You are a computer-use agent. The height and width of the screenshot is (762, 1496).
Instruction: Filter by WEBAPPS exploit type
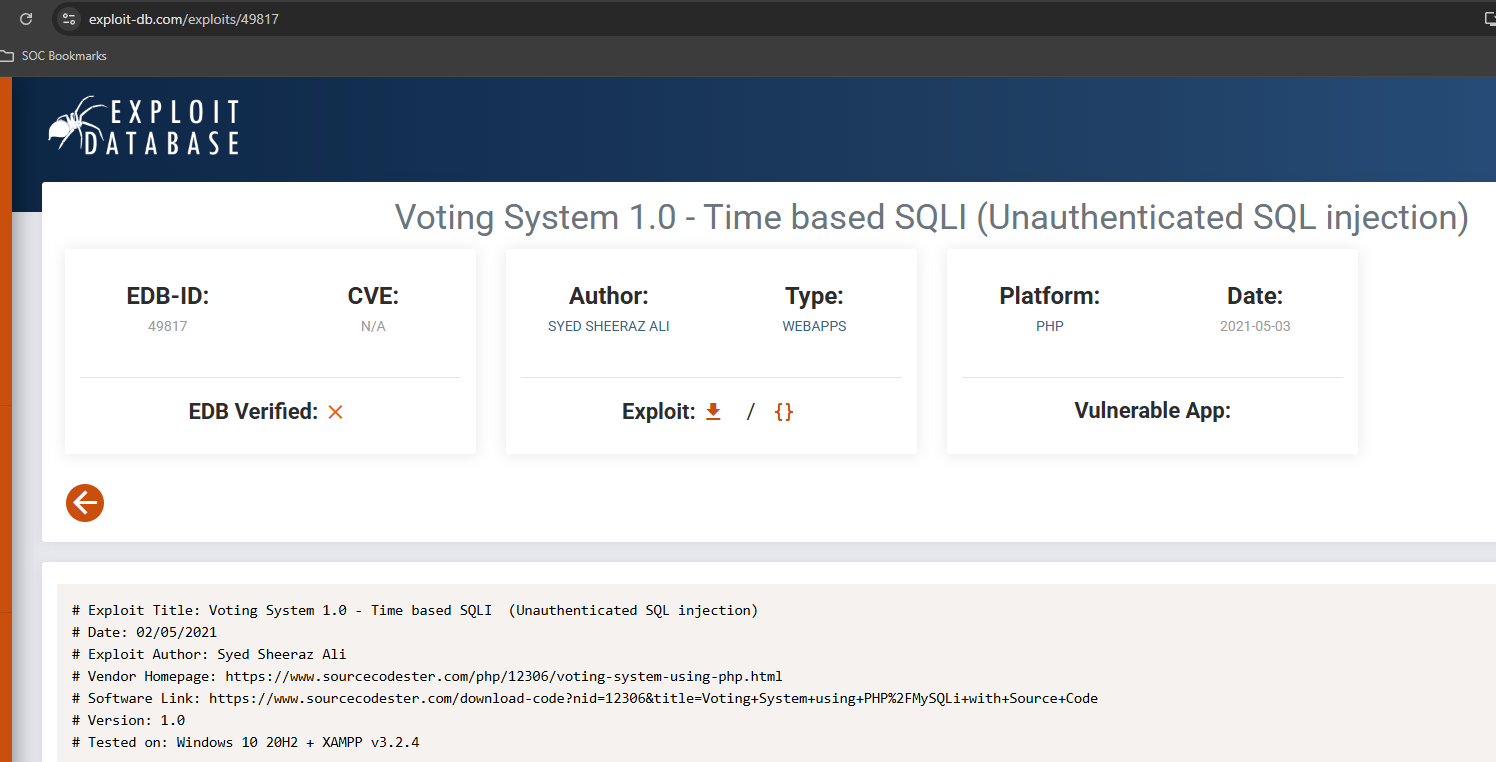[x=814, y=326]
